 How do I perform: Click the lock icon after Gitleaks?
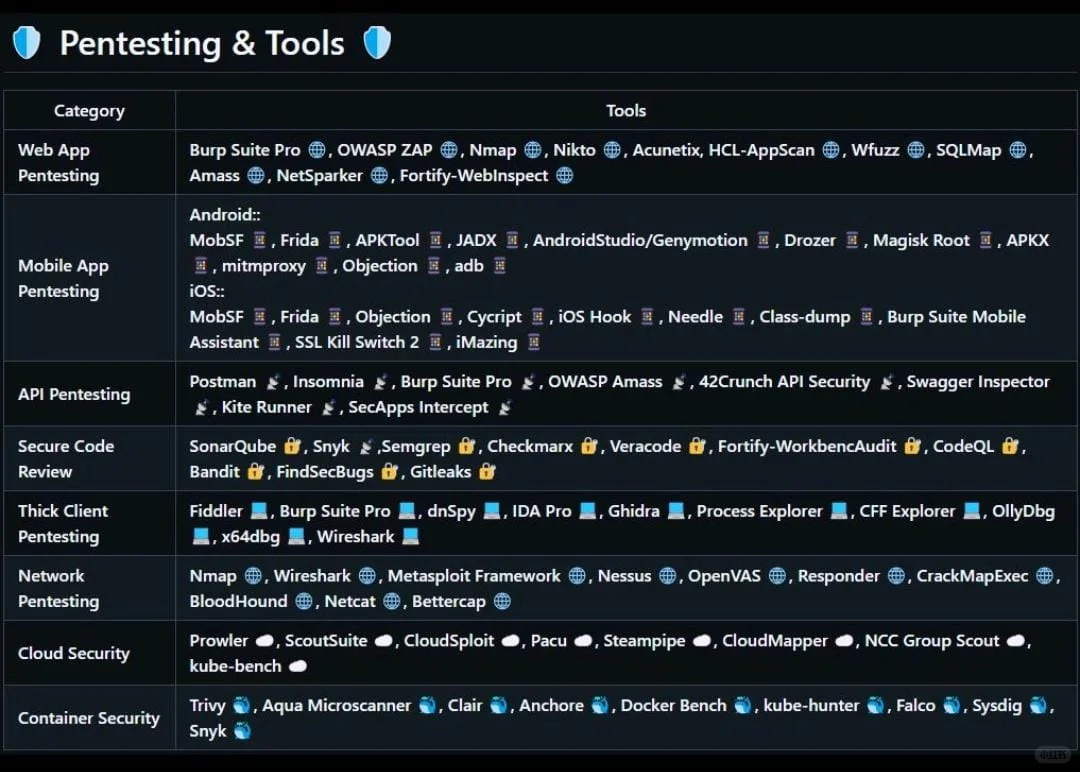point(488,472)
